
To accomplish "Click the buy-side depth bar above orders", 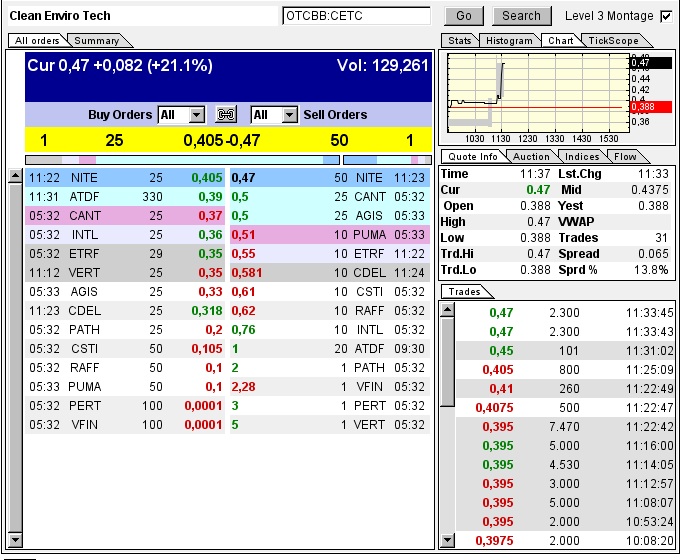I will coord(182,159).
